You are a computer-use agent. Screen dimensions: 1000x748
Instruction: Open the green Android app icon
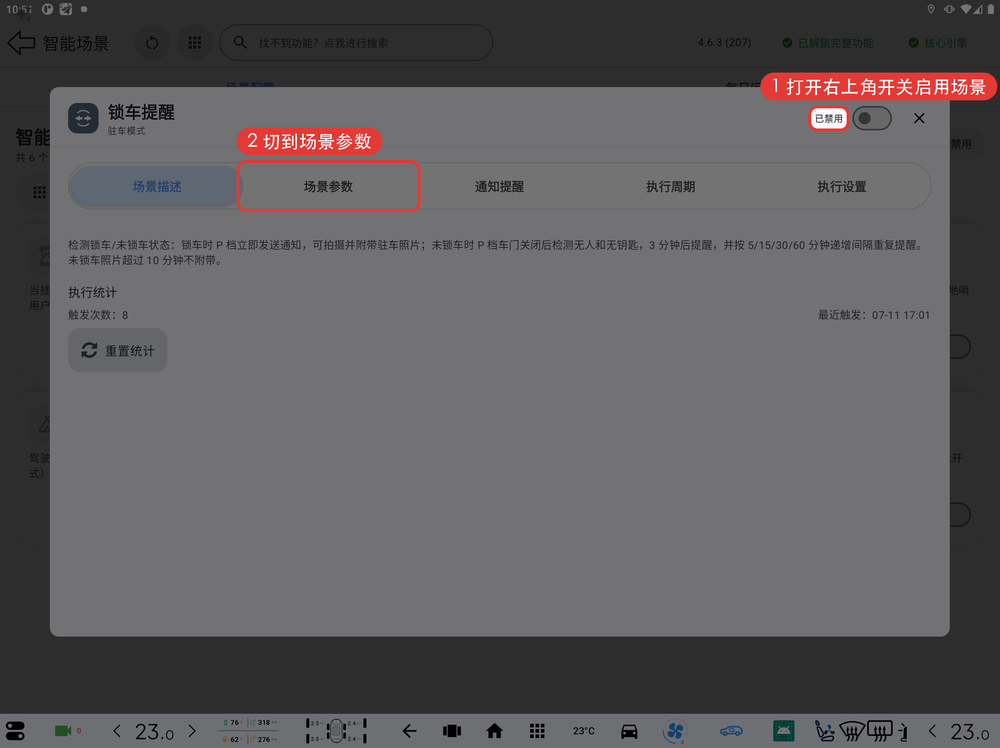[x=783, y=731]
